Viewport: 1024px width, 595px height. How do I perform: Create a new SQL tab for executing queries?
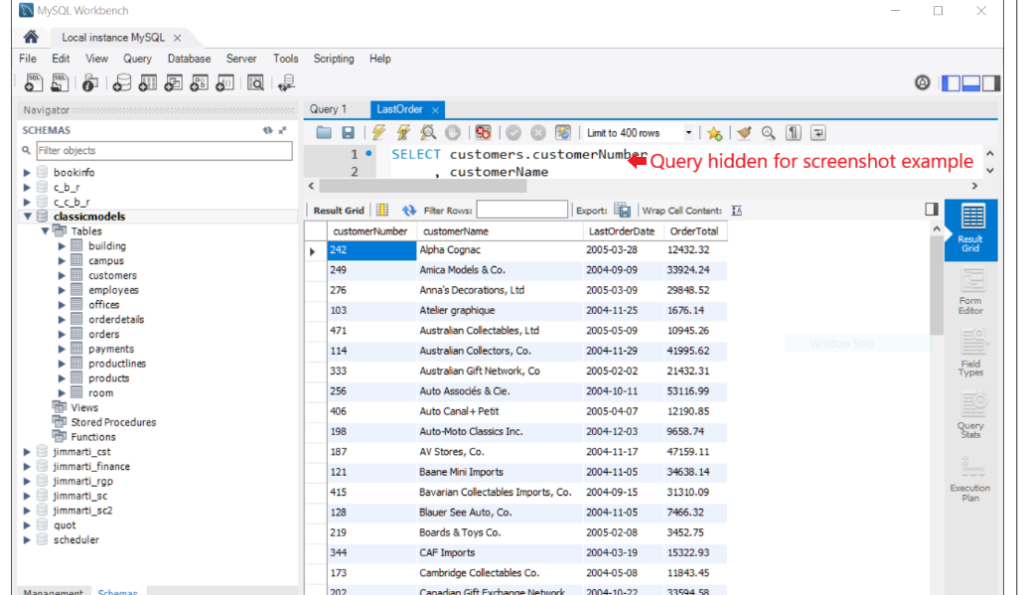pos(33,83)
